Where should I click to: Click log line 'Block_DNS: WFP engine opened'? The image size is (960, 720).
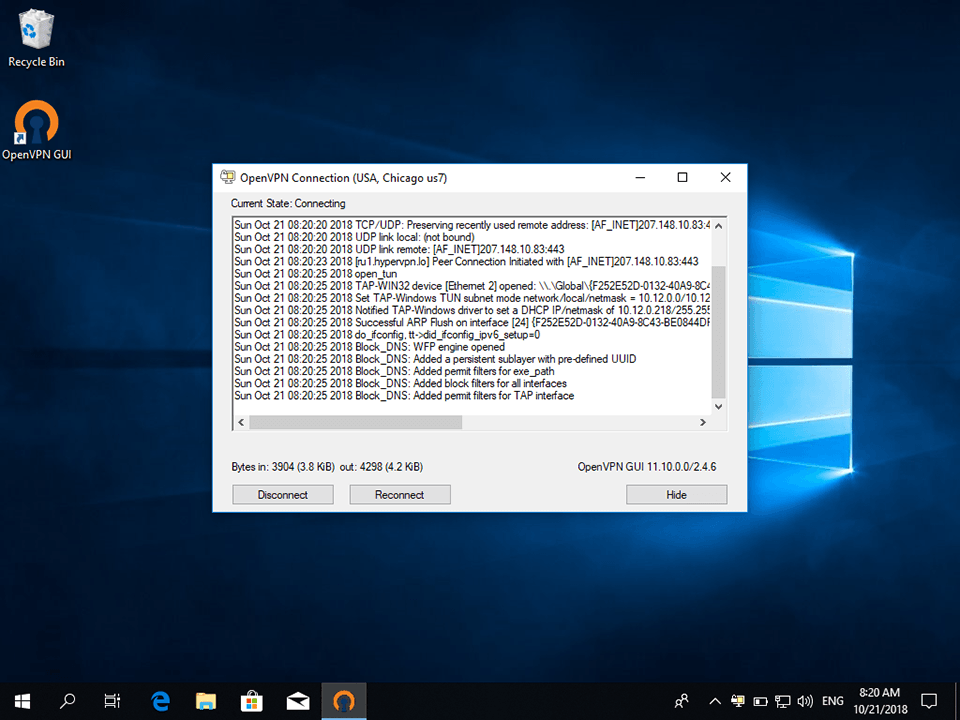369,347
